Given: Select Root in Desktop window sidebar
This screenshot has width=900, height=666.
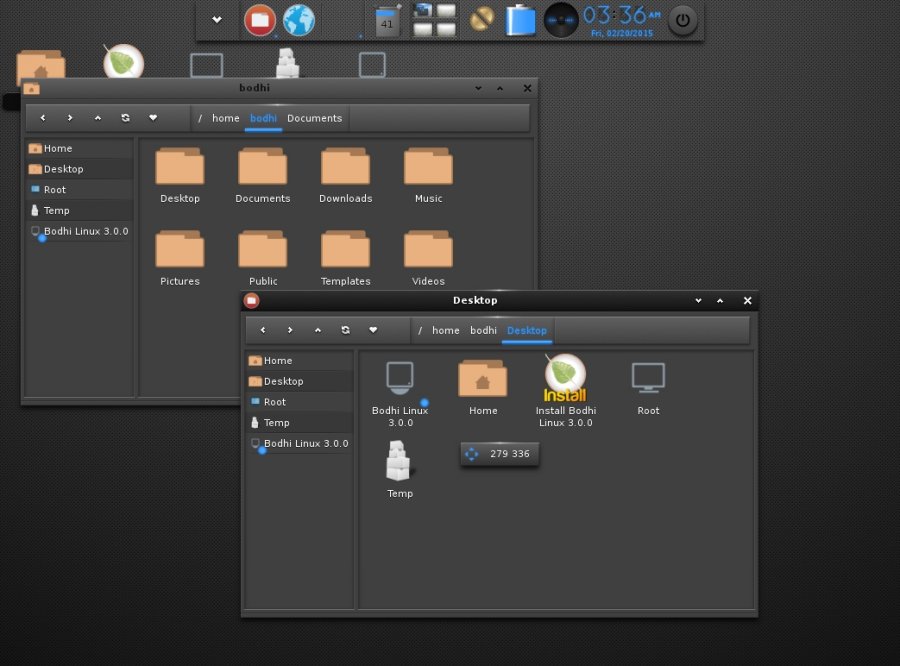Looking at the screenshot, I should [300, 402].
